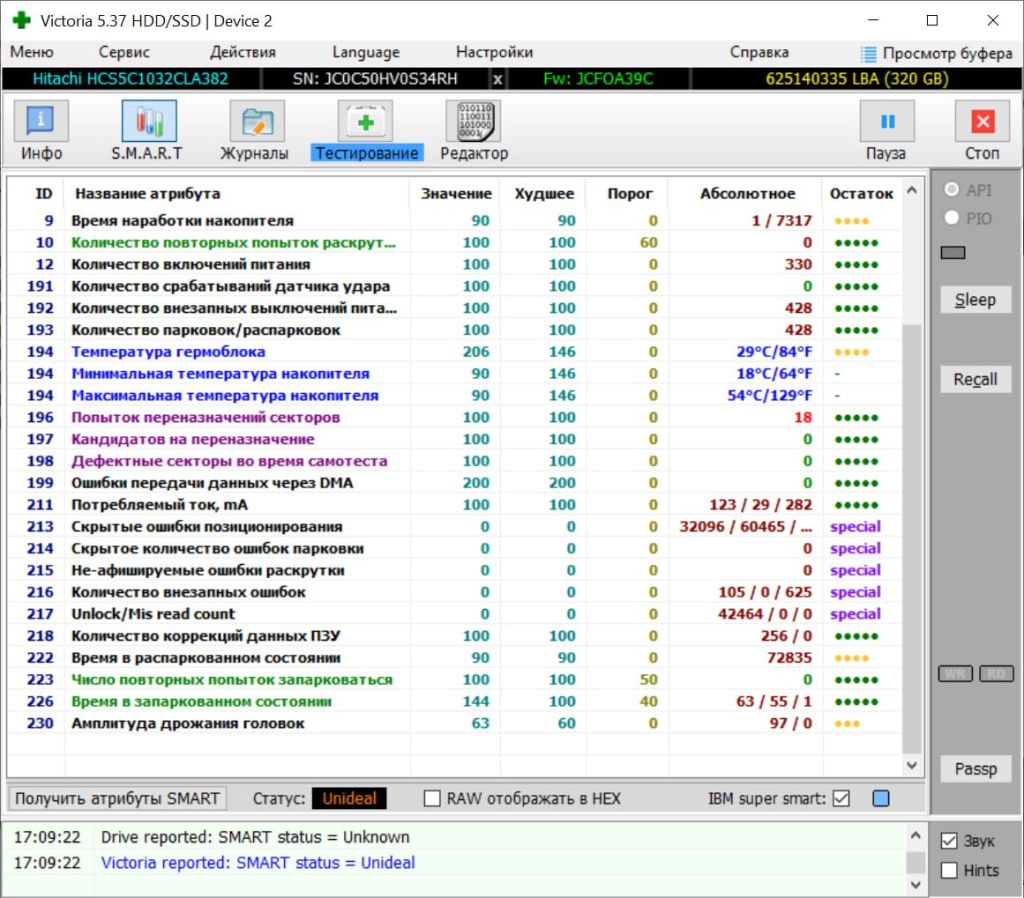Screen dimensions: 1024x898
Task: Switch to the Тестирование surface test
Action: coord(366,131)
